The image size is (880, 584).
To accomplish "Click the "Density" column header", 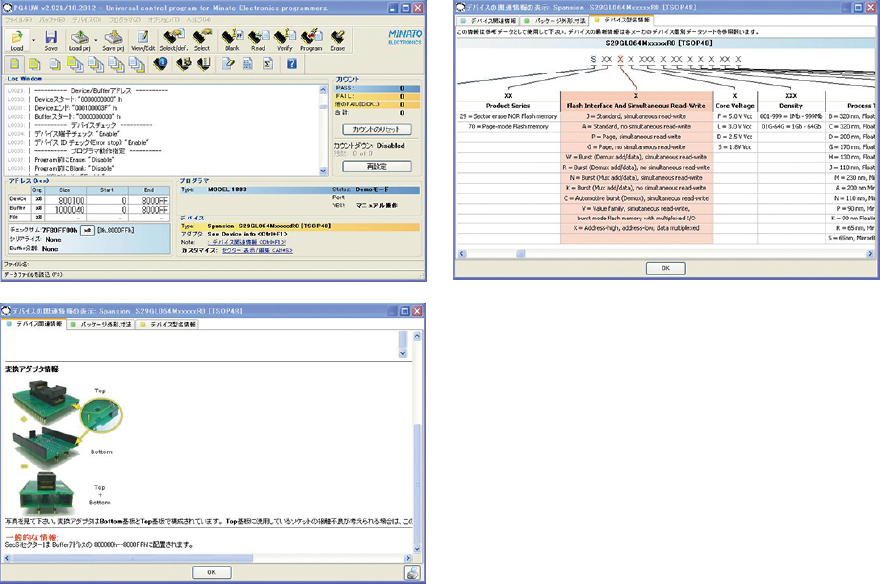I will coord(791,105).
